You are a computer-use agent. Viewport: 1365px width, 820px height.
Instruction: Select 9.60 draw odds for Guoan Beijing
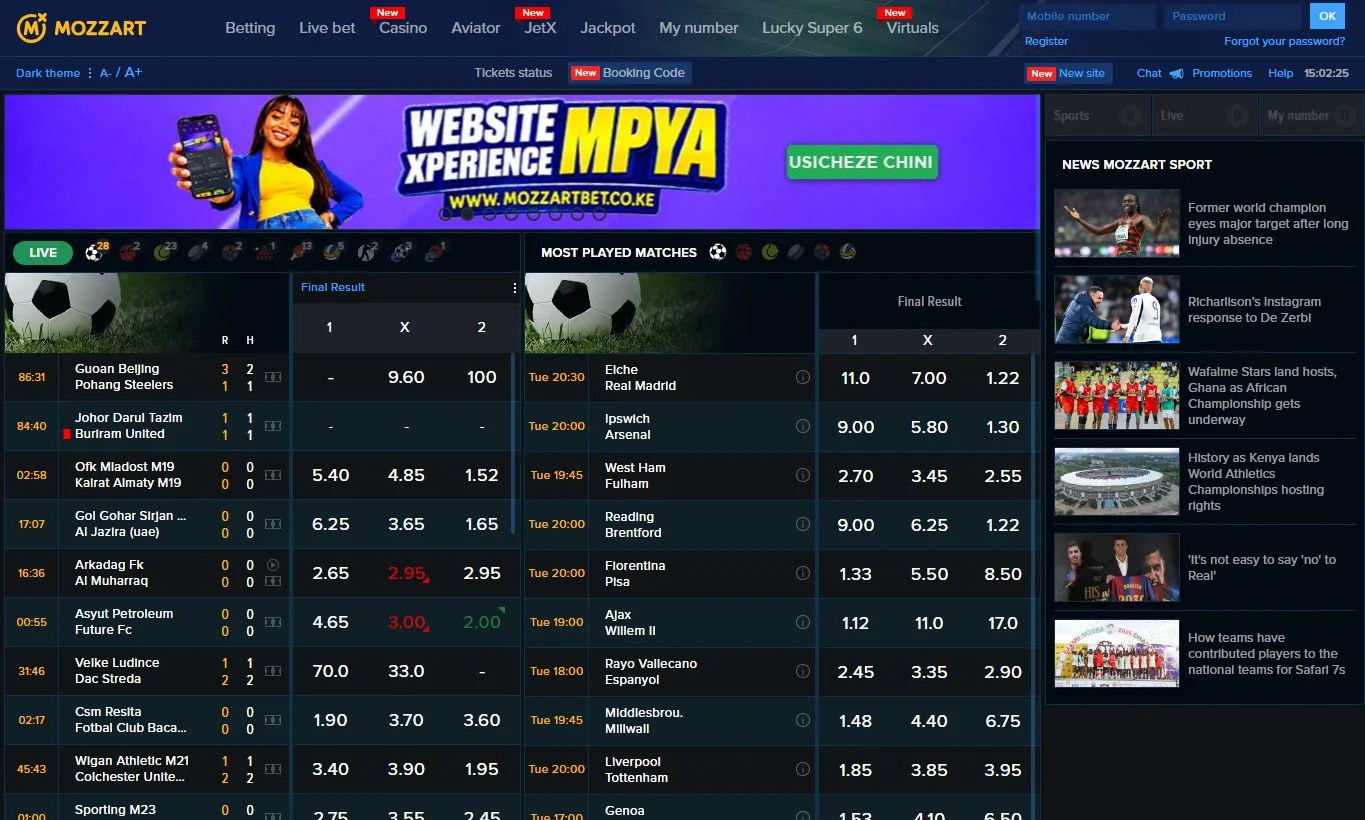point(406,377)
